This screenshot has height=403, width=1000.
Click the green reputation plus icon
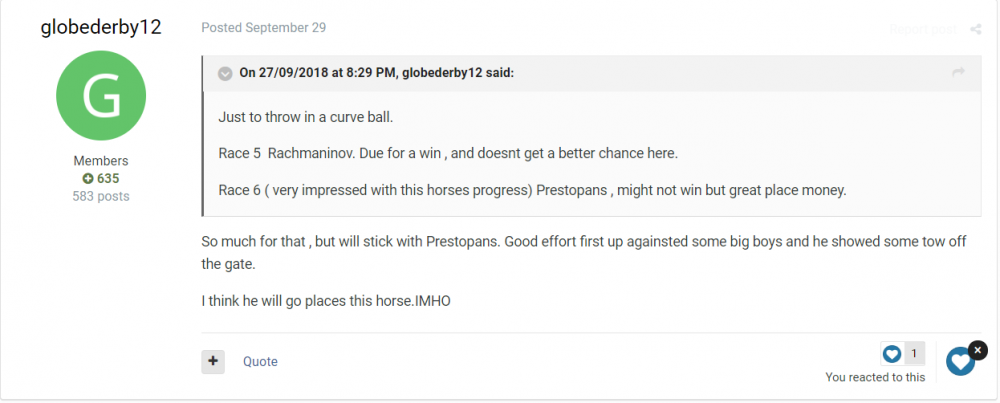coord(88,179)
